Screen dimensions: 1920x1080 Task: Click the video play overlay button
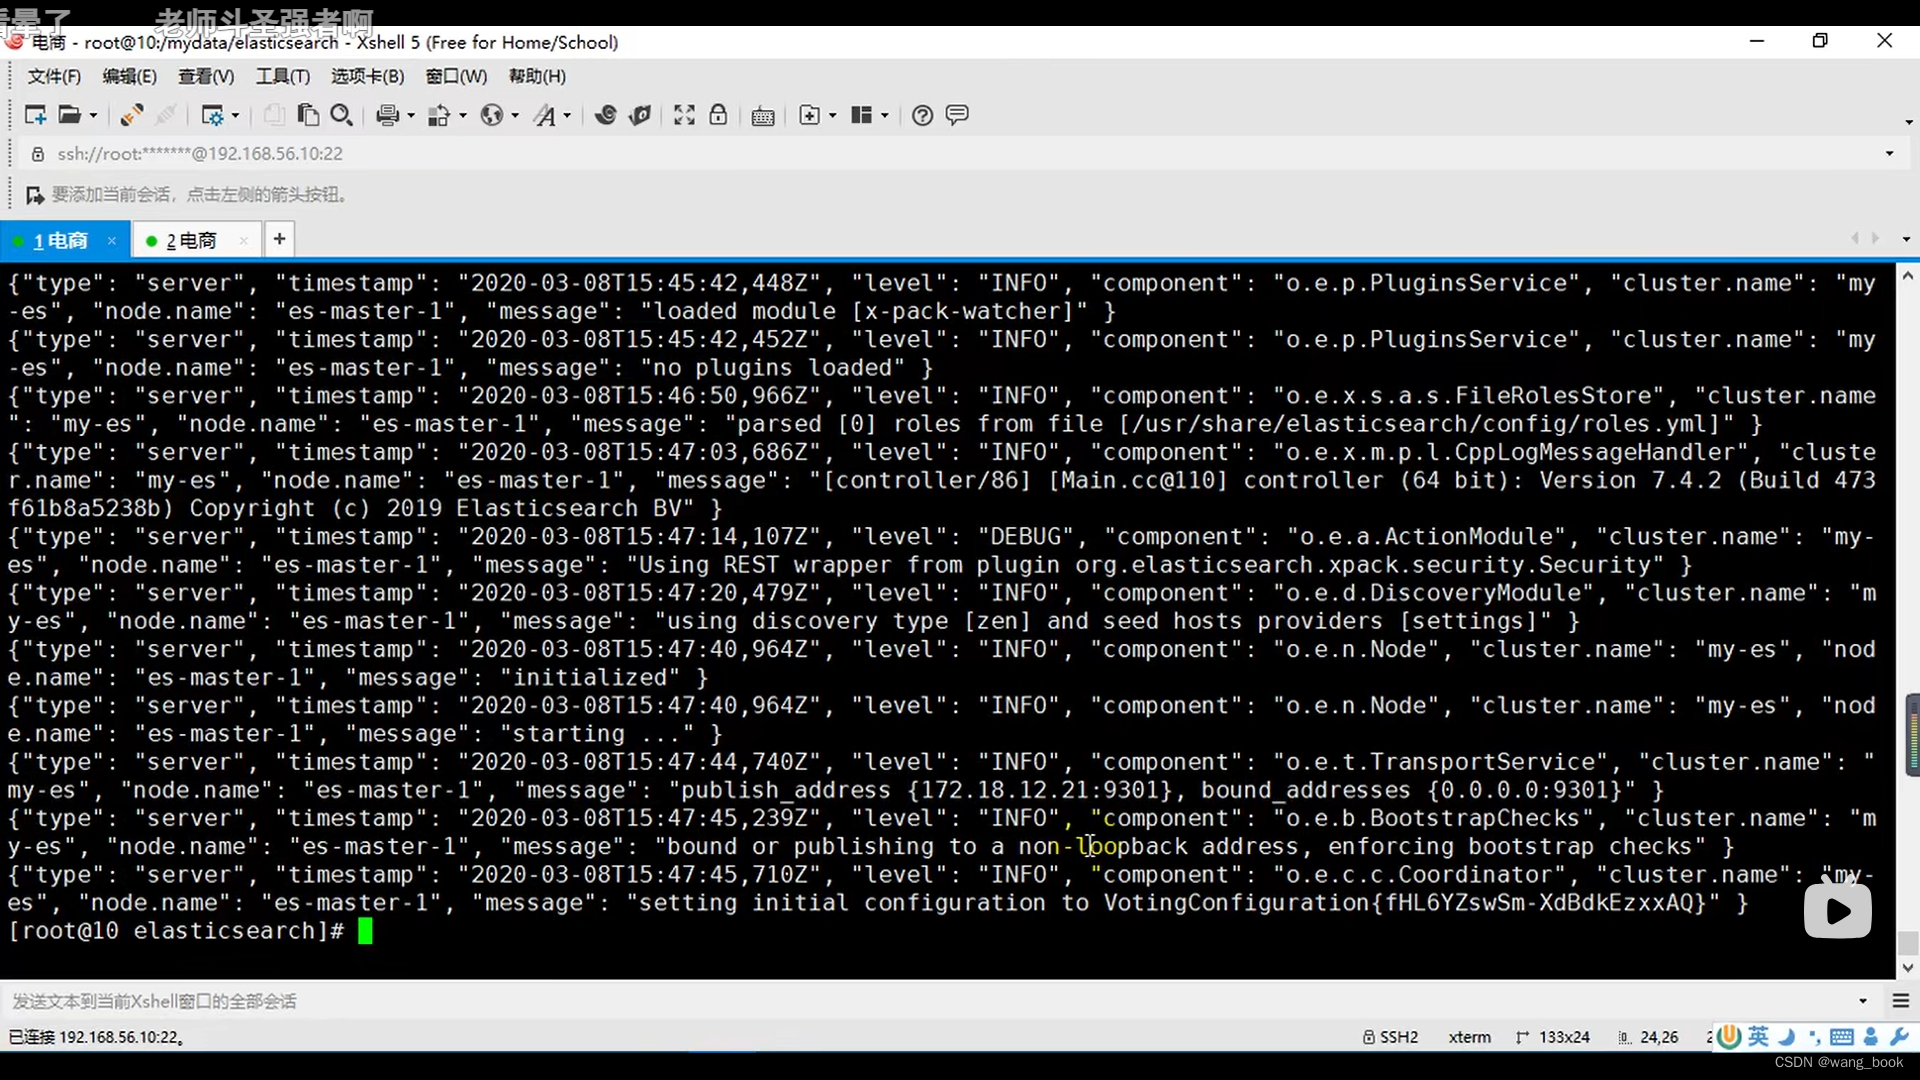coord(1837,910)
